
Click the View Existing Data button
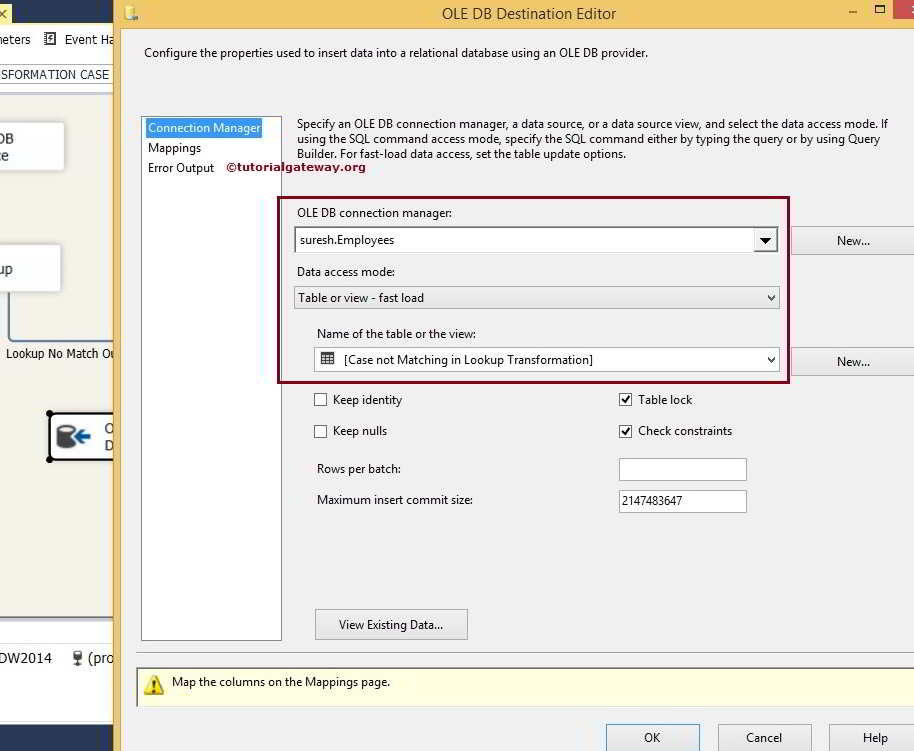coord(391,624)
